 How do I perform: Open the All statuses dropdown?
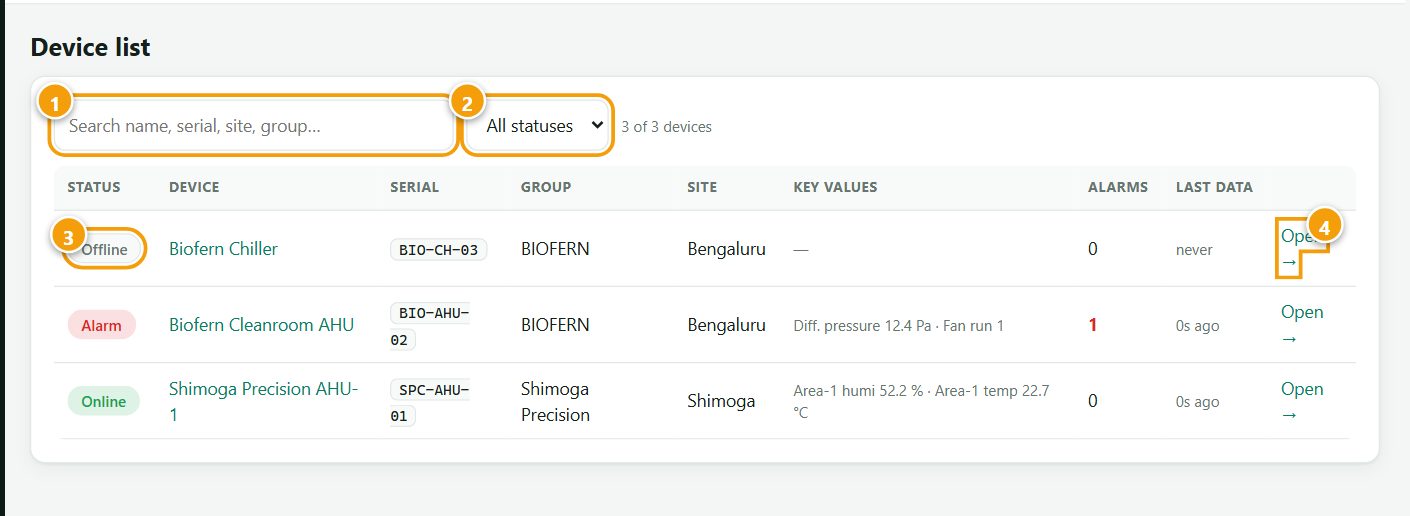(538, 126)
